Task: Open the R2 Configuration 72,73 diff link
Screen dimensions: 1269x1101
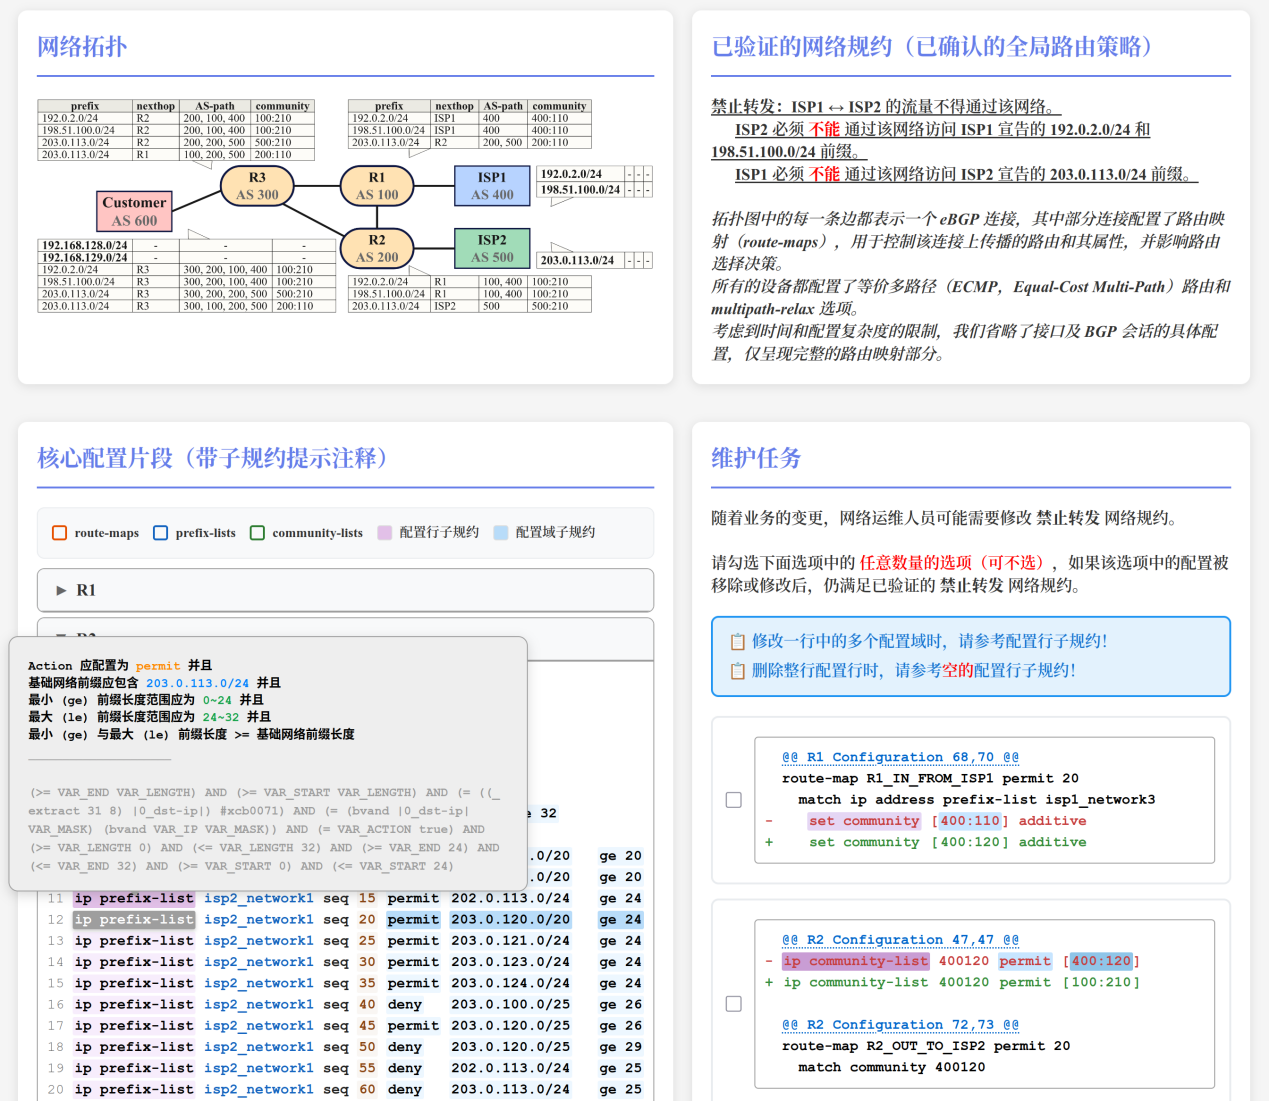Action: (900, 1025)
